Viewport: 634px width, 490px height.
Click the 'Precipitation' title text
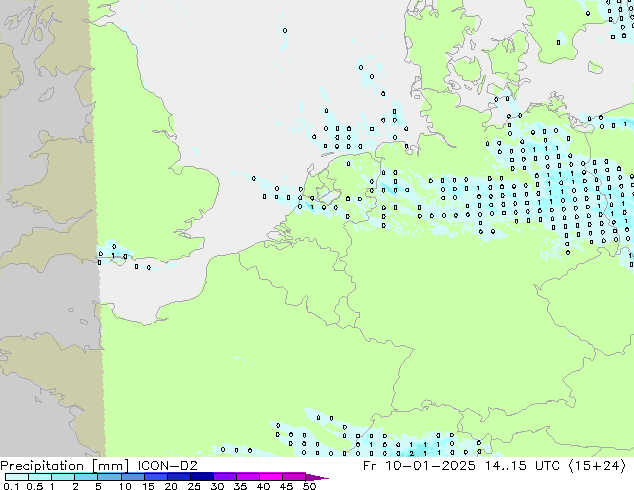click(42, 466)
